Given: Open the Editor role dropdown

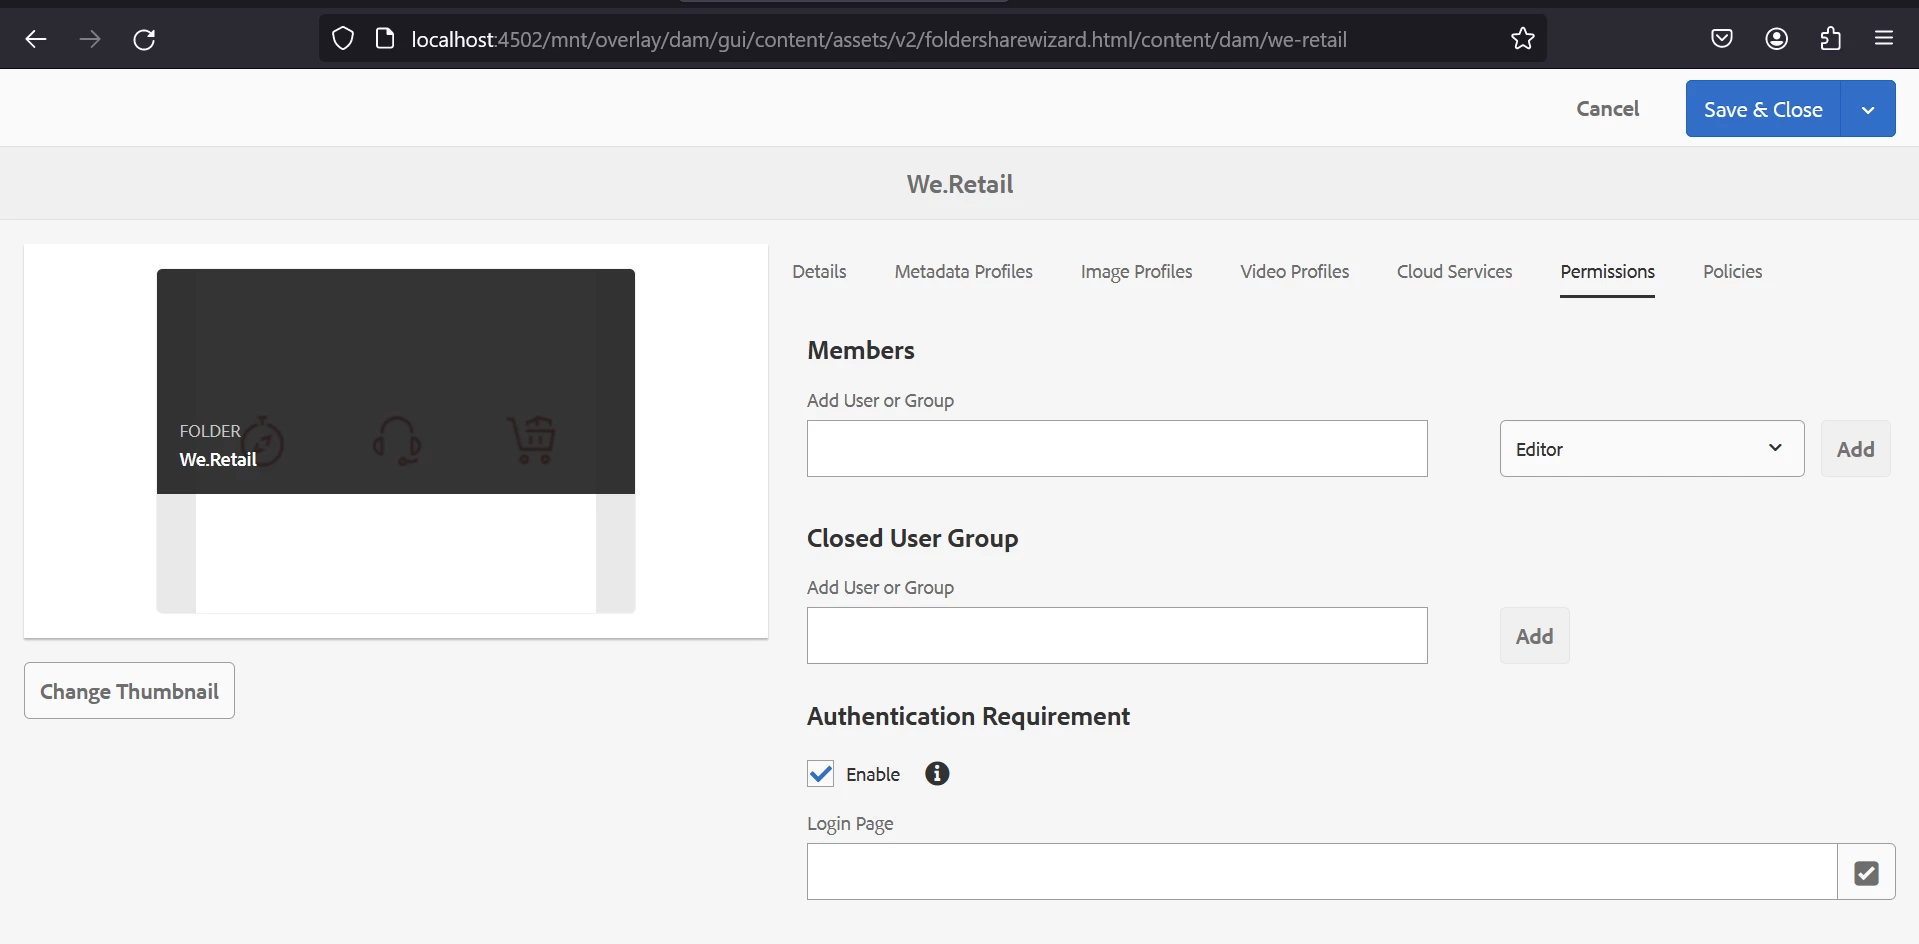Looking at the screenshot, I should coord(1652,449).
